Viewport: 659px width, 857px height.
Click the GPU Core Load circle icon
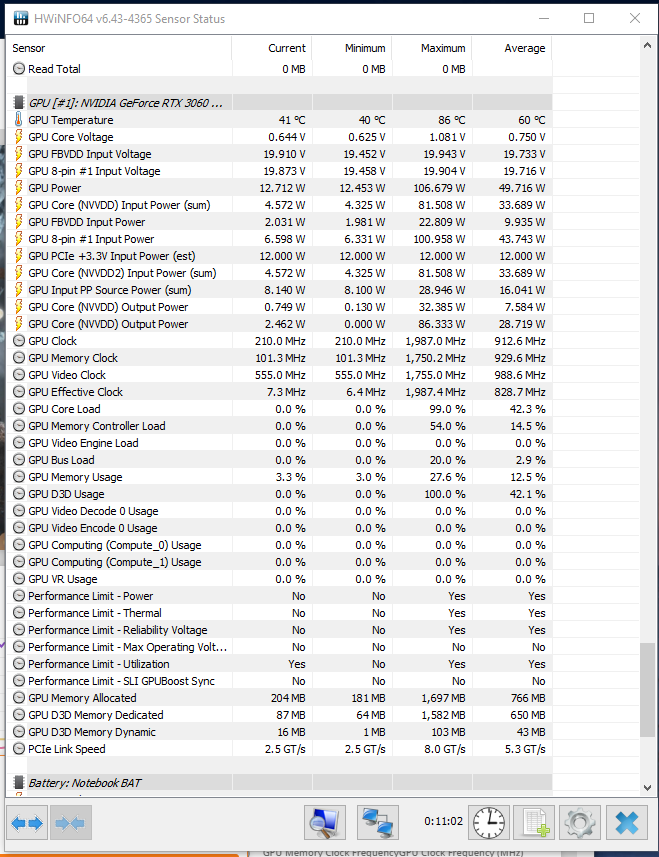tap(19, 409)
